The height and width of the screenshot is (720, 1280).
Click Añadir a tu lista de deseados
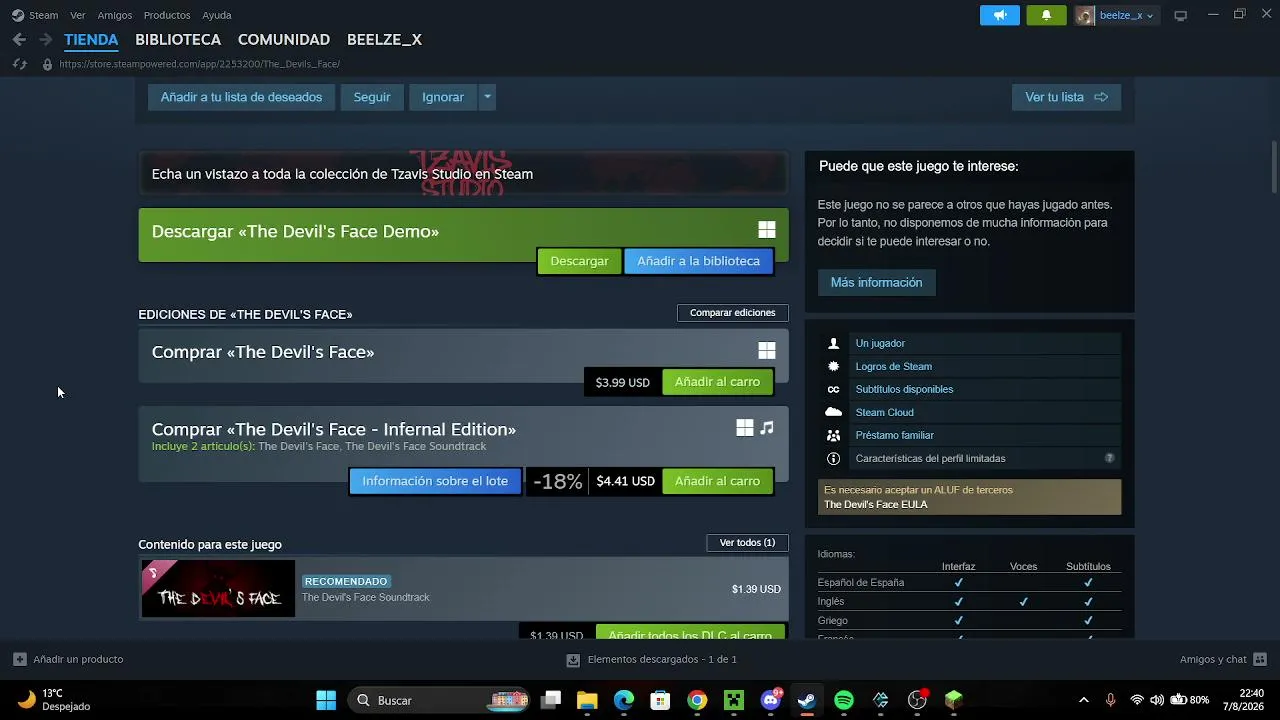coord(241,97)
